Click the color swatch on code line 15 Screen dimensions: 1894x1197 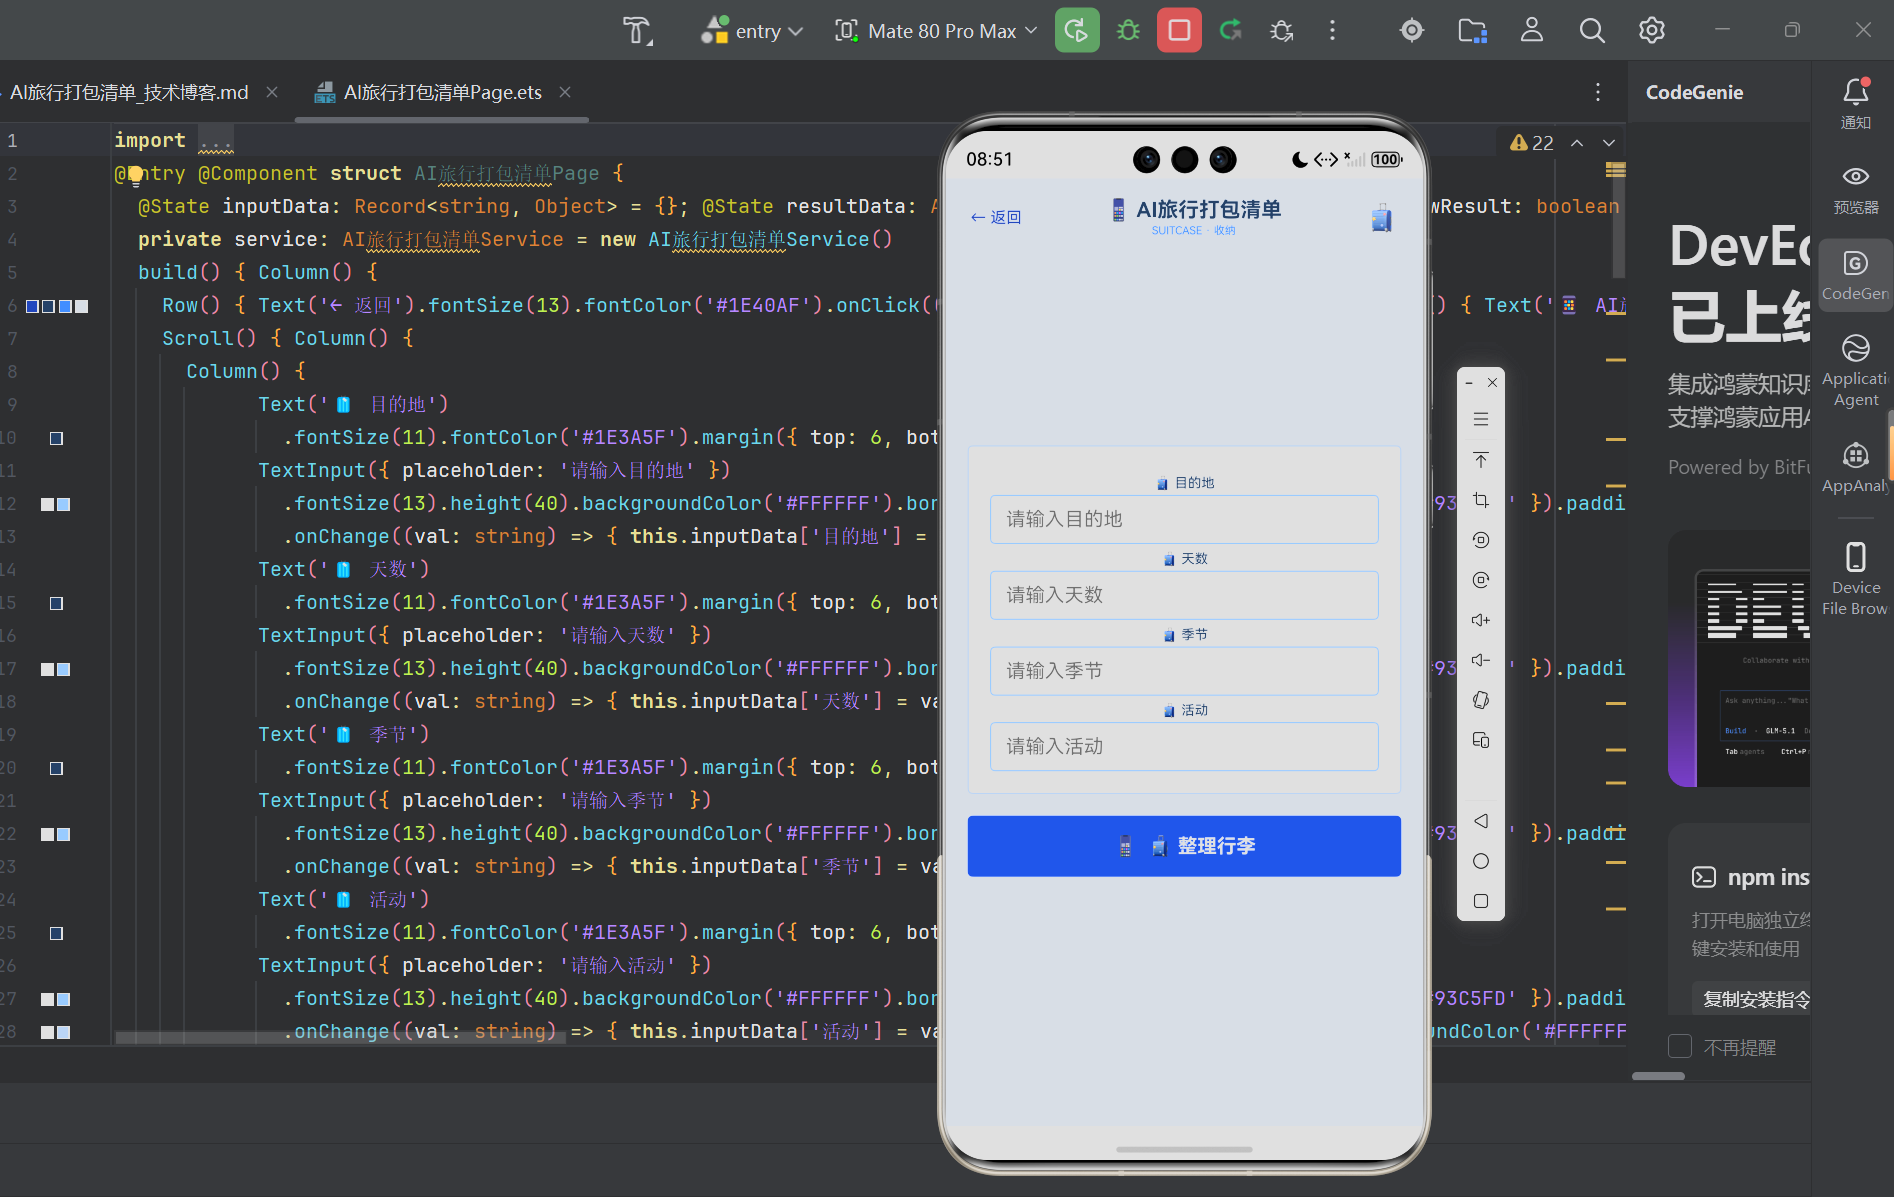point(57,603)
